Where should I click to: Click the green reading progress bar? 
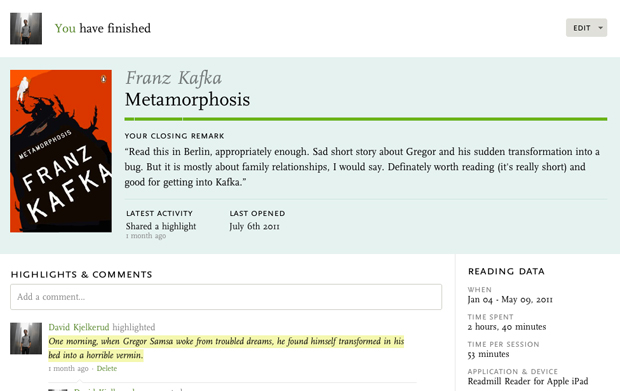tap(366, 119)
